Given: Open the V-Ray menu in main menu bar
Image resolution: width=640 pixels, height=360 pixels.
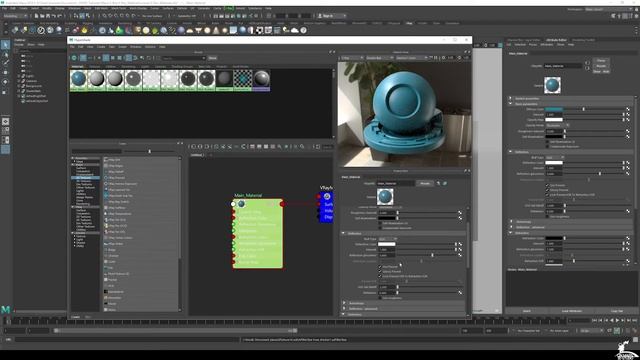Looking at the screenshot, I should tap(229, 8).
